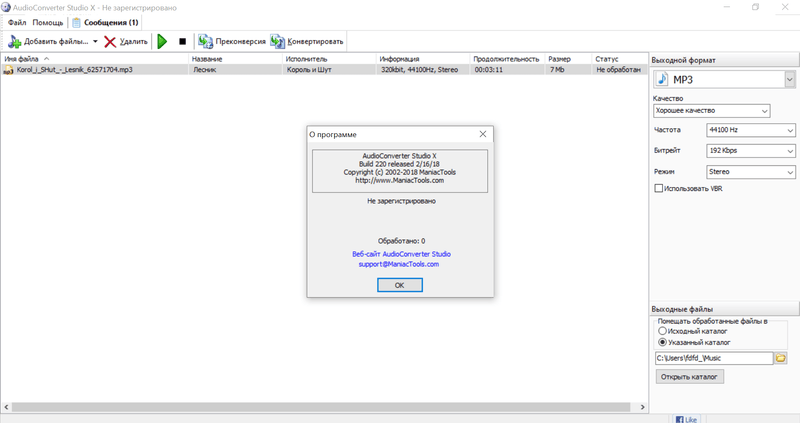Click the Конвертировать toolbar button
800x423 pixels.
click(x=307, y=41)
